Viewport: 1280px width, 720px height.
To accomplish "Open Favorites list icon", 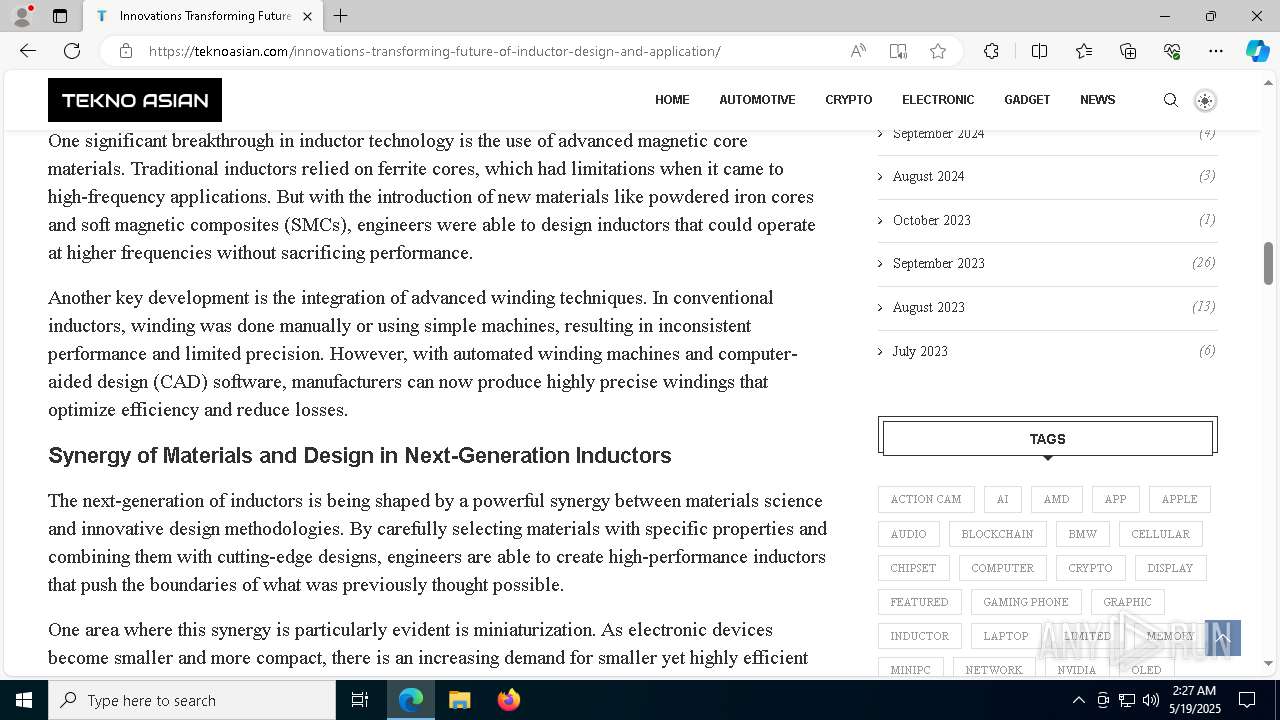I will (1084, 51).
